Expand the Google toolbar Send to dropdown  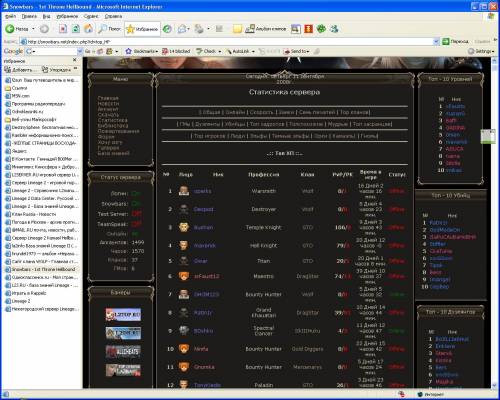[296, 51]
